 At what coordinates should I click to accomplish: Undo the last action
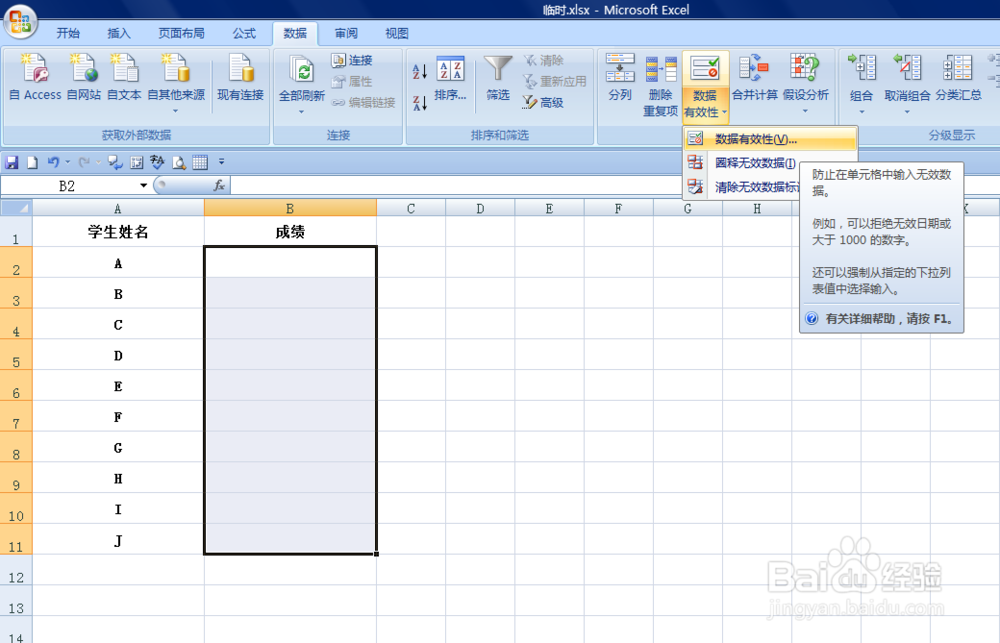tap(54, 163)
